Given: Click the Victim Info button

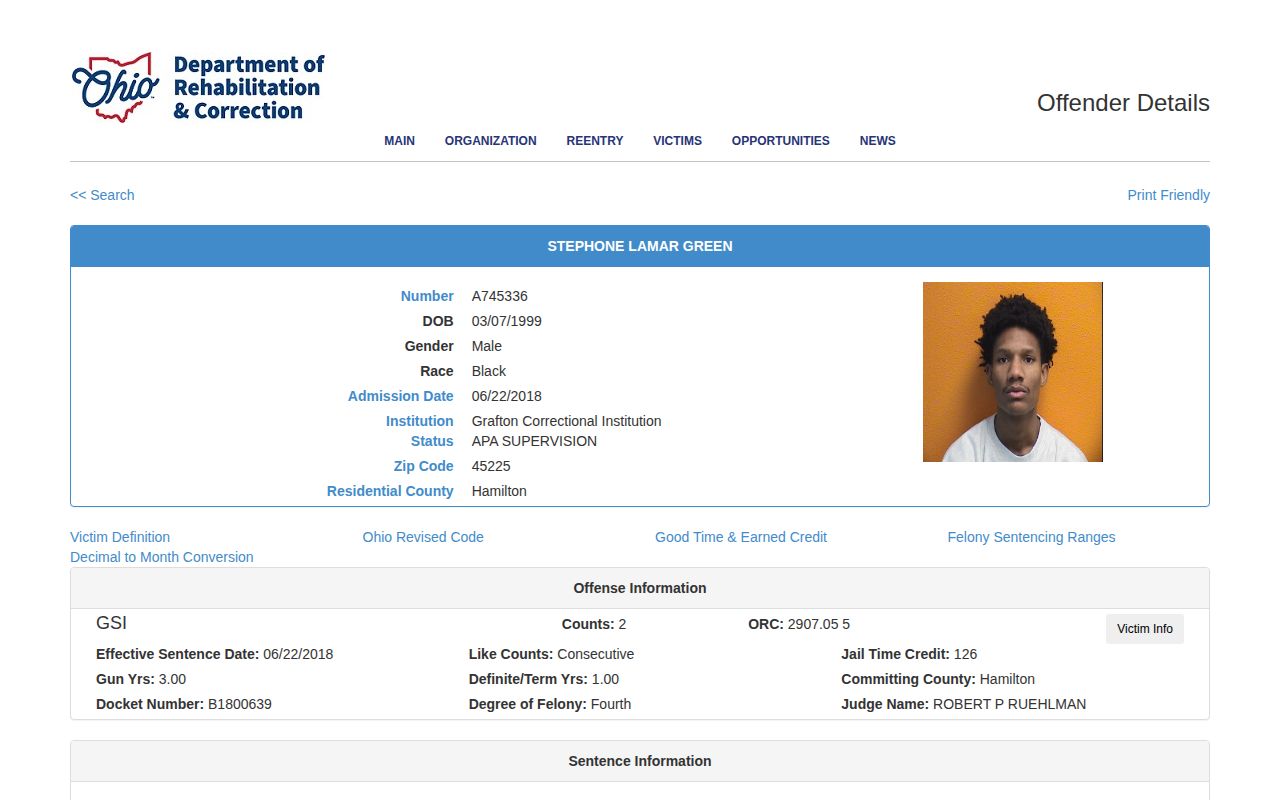Looking at the screenshot, I should click(x=1145, y=629).
